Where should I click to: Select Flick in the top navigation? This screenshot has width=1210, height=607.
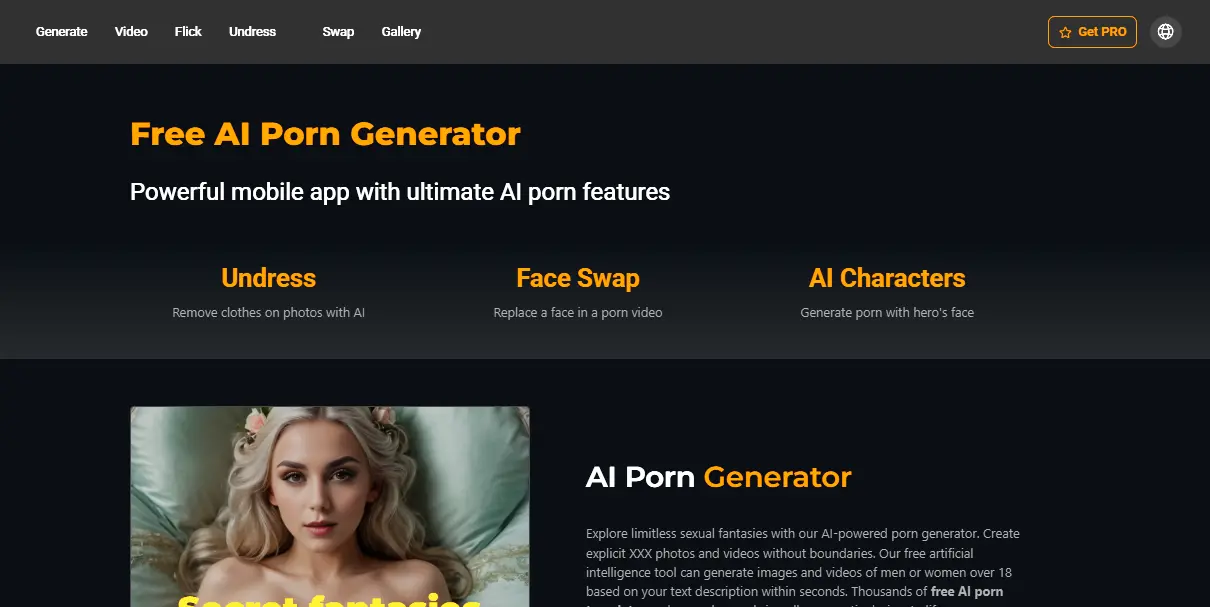[188, 32]
